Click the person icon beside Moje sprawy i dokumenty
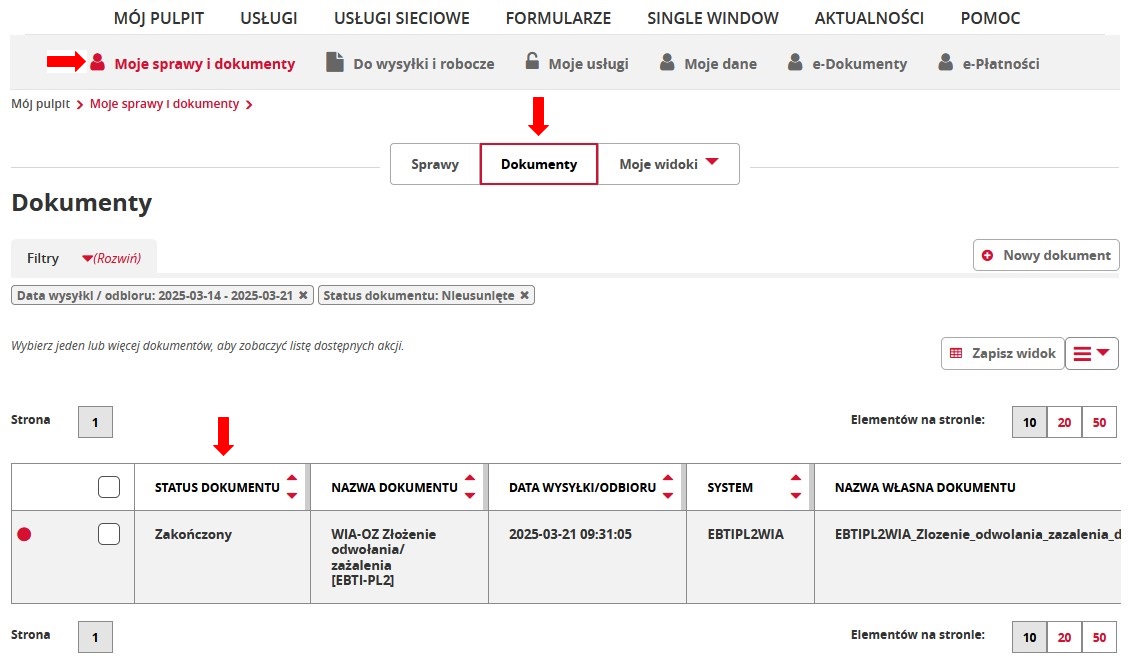The height and width of the screenshot is (661, 1133). click(x=97, y=63)
